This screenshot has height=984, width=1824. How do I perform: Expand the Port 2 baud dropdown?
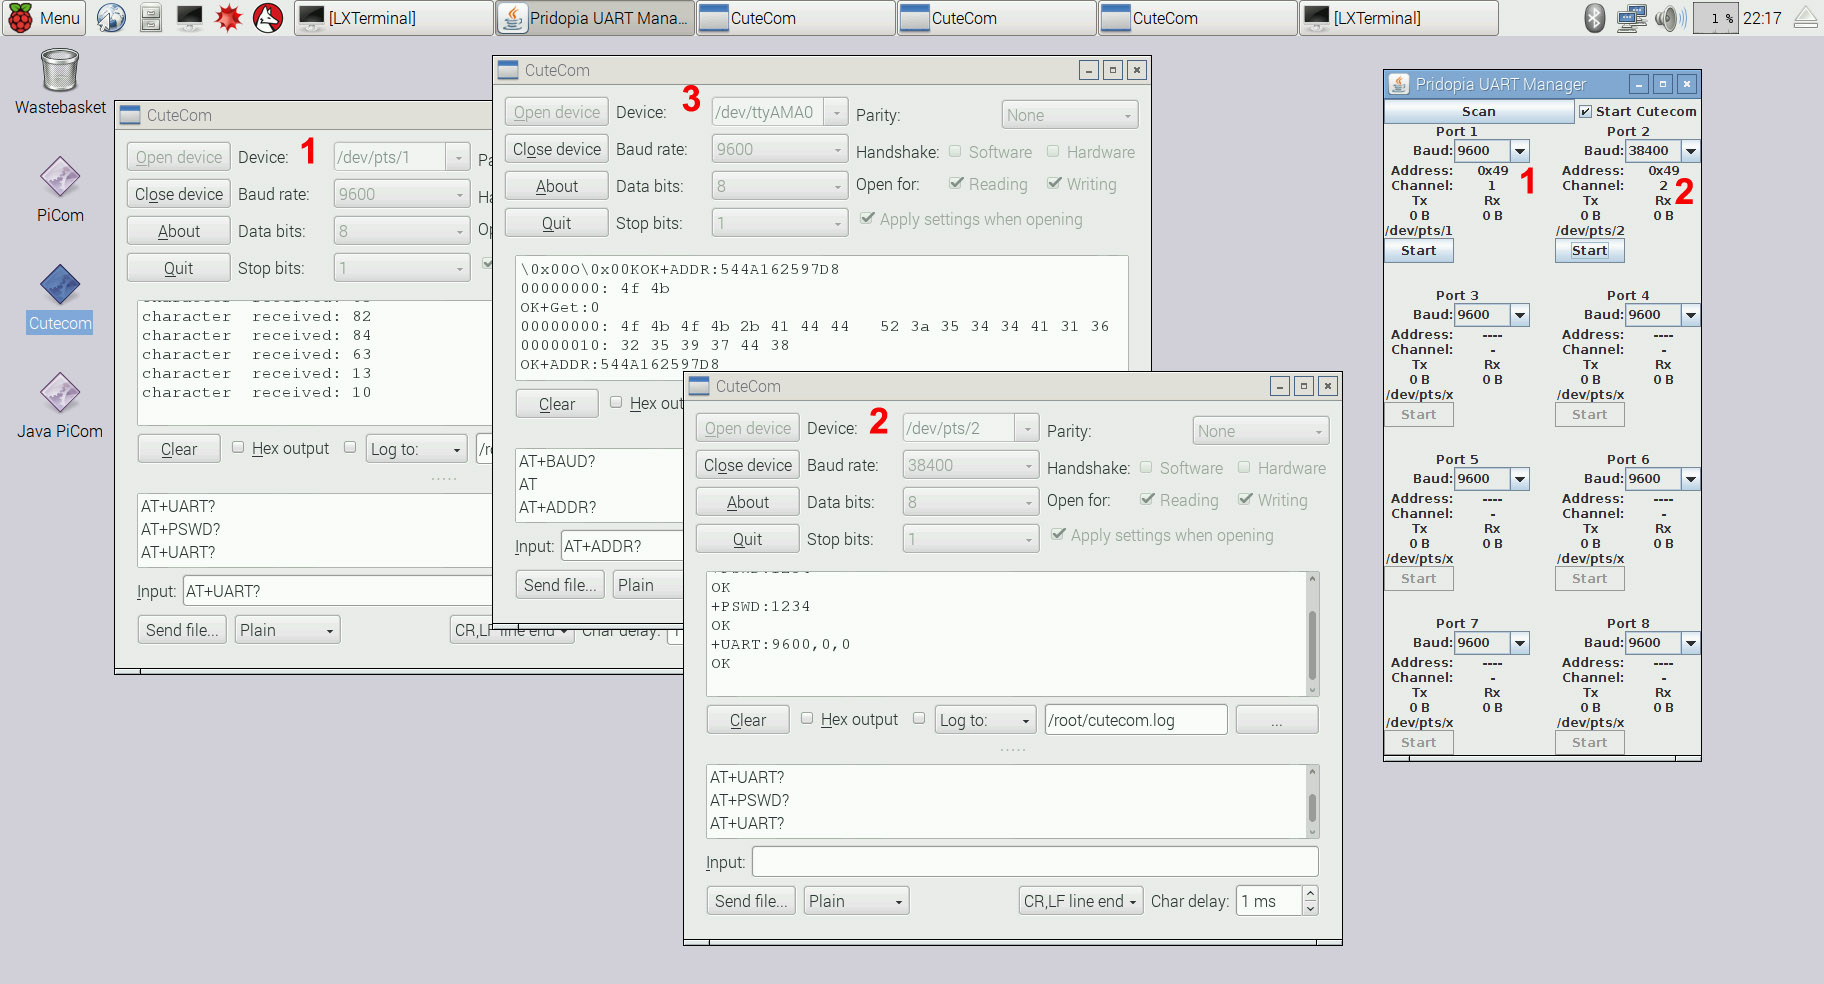point(1690,151)
